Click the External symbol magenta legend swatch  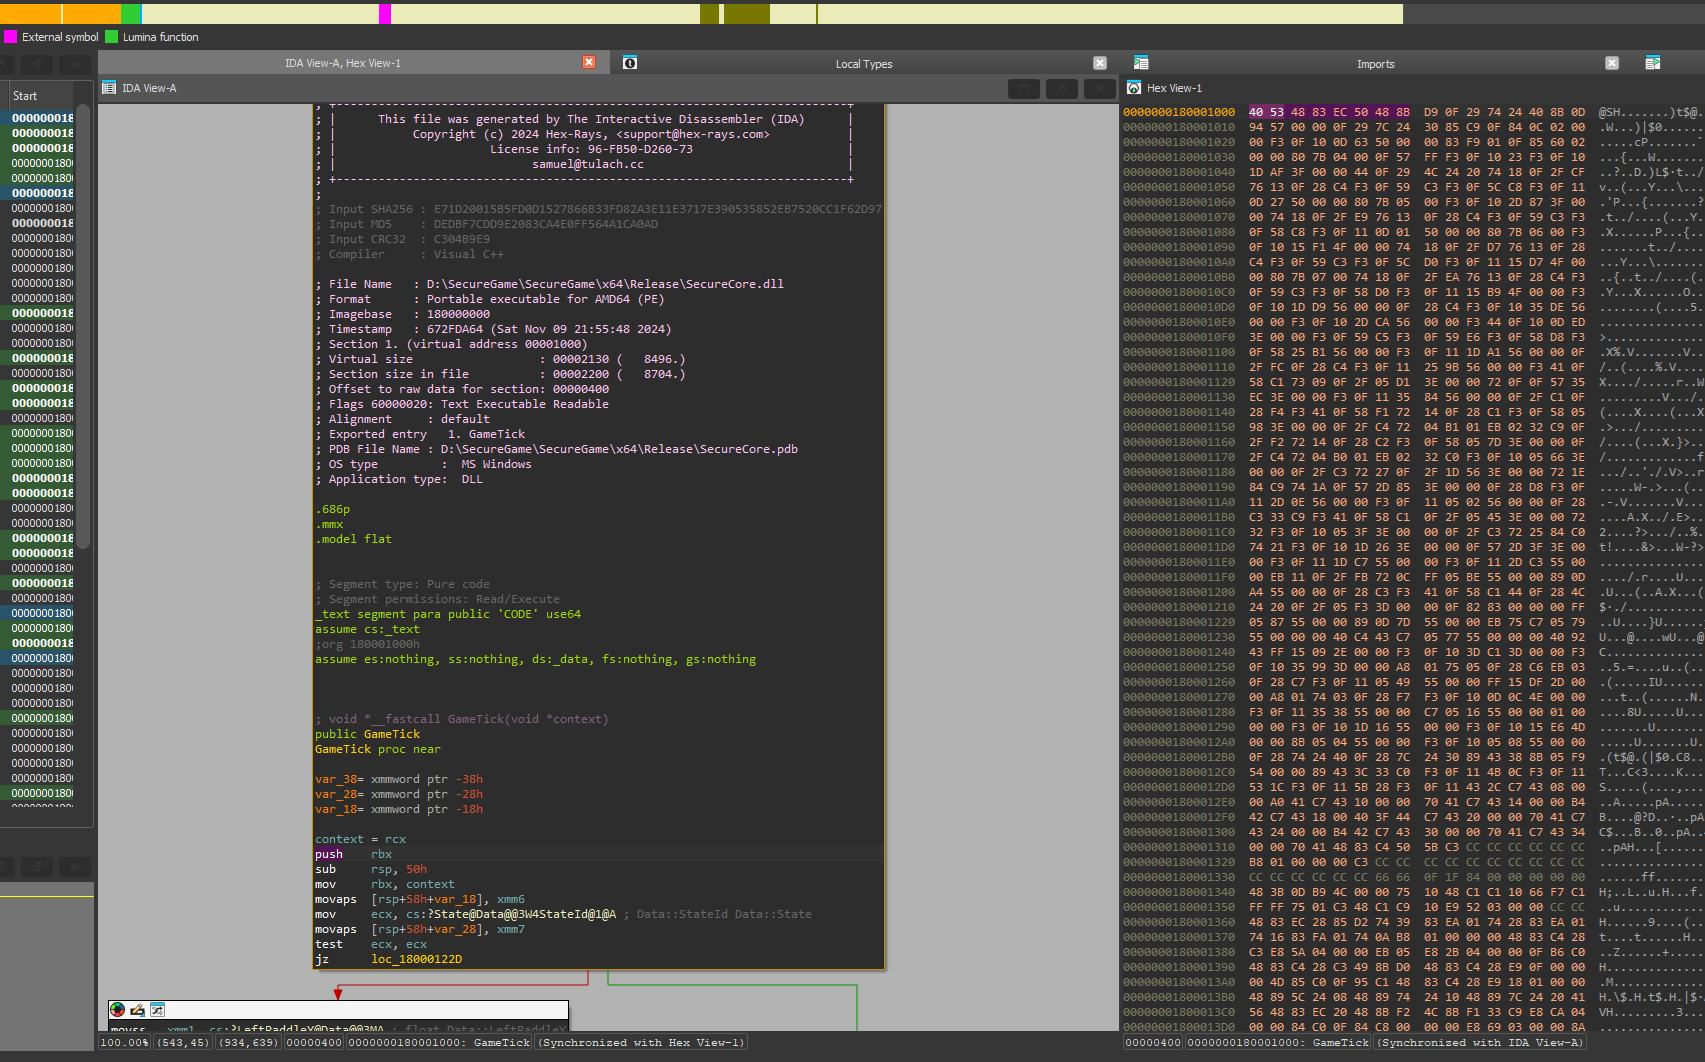(x=10, y=37)
